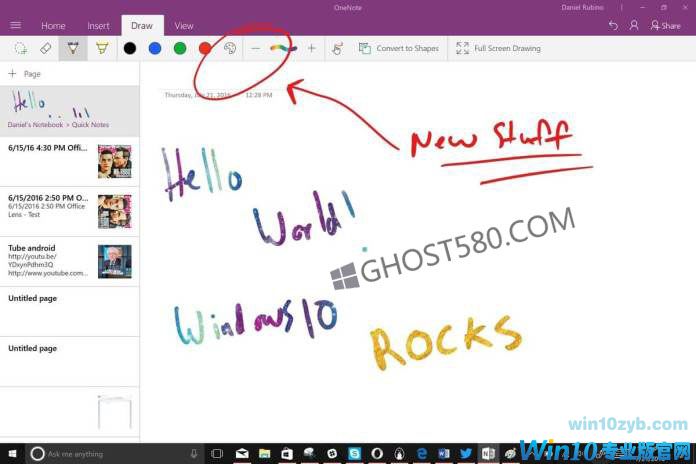Switch to the Home tab
The width and height of the screenshot is (696, 464).
point(53,25)
